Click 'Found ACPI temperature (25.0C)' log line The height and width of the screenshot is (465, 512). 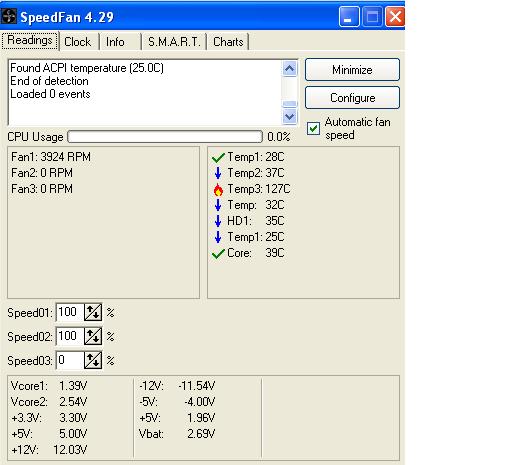tap(87, 68)
